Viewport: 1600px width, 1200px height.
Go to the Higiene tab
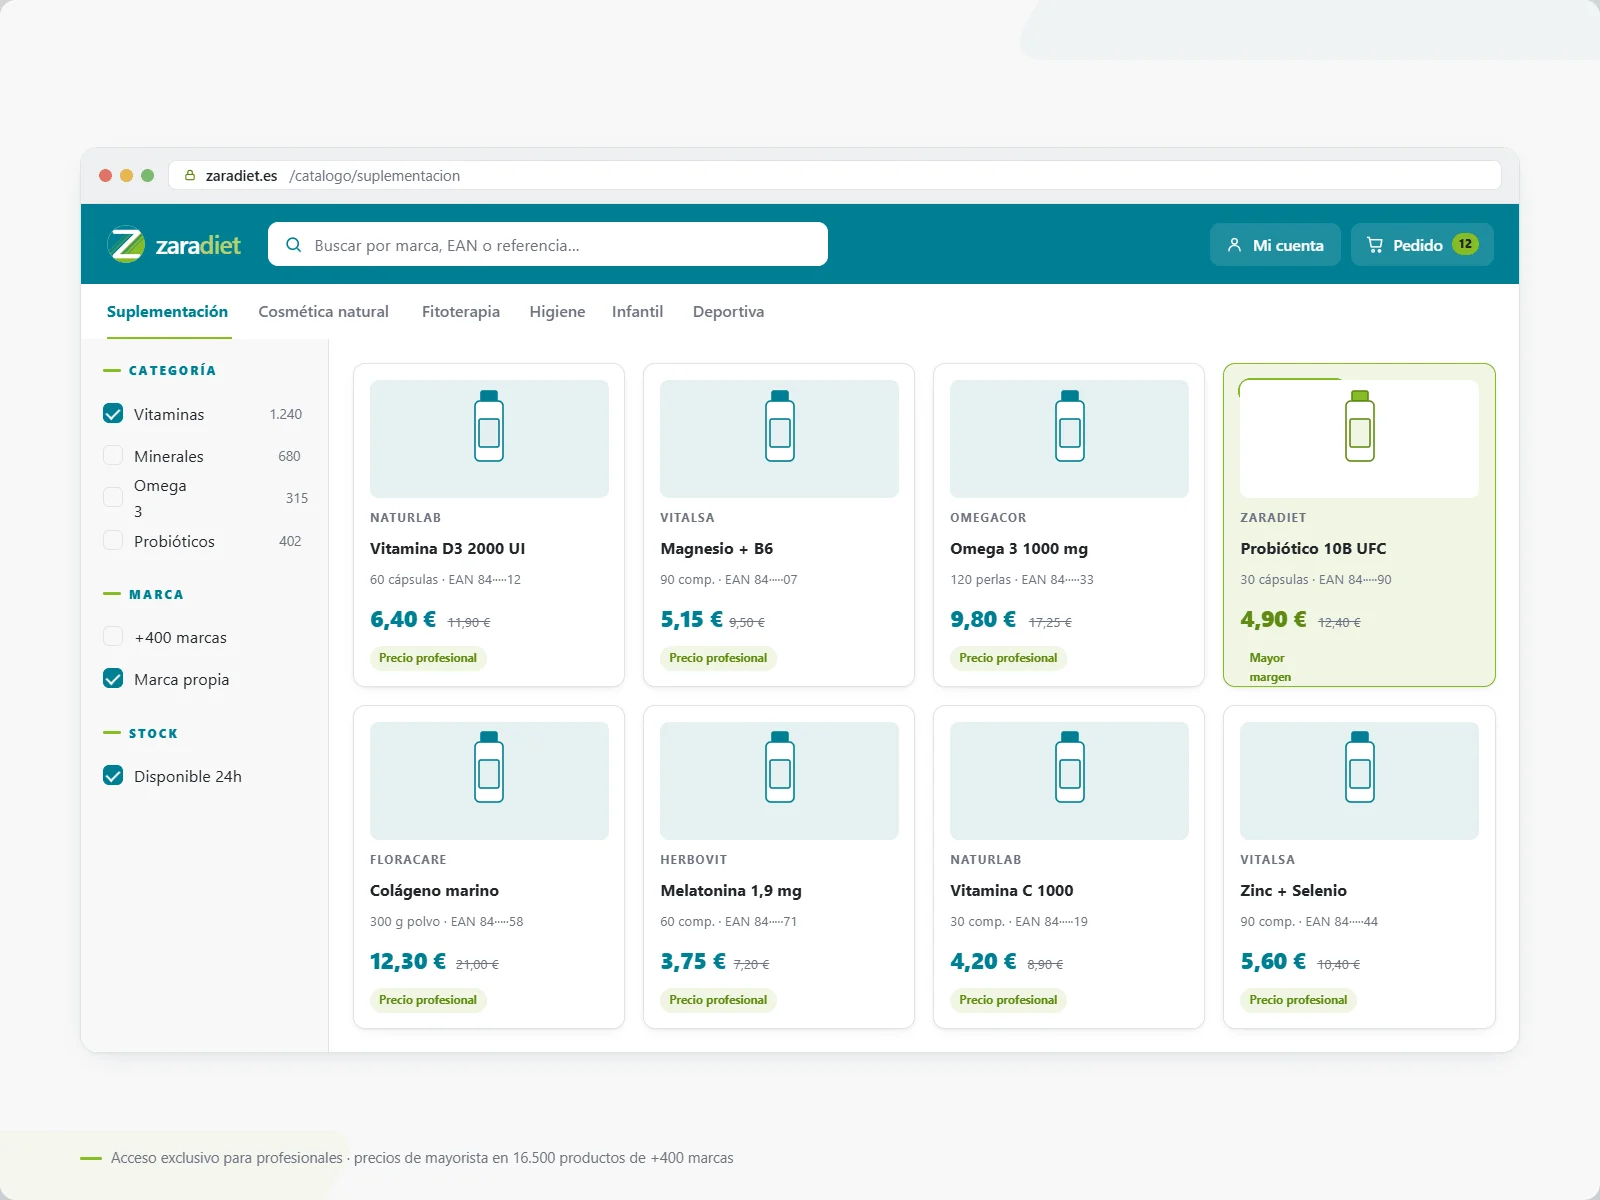[557, 312]
